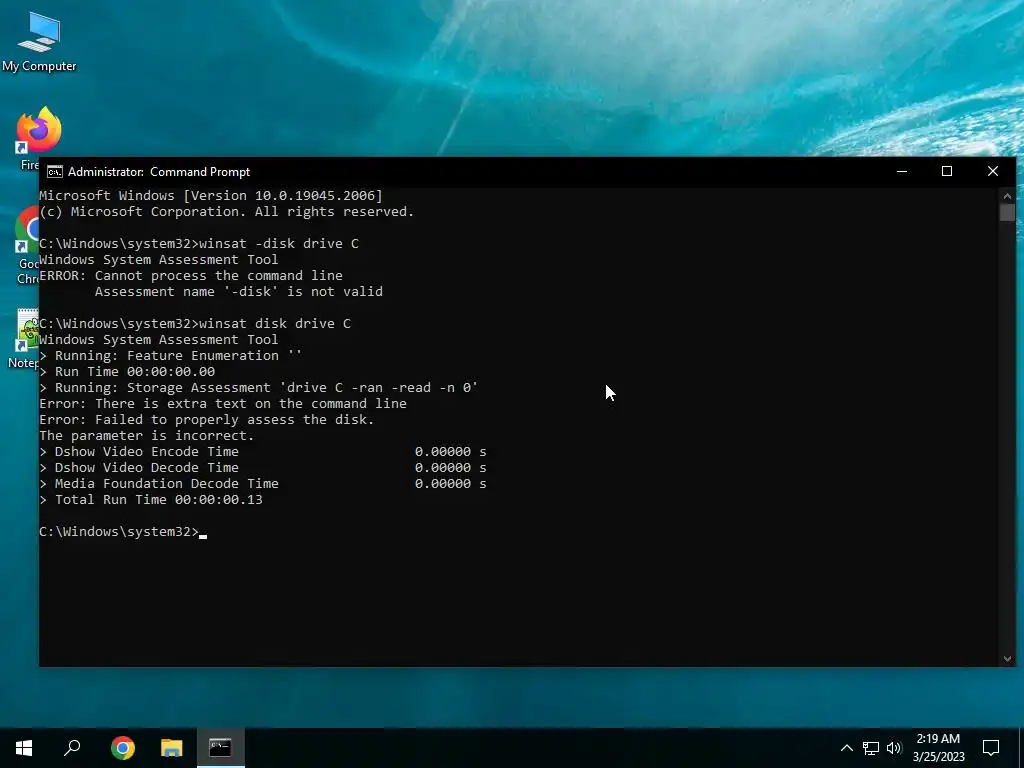This screenshot has height=768, width=1024.
Task: Show hidden system tray icons
Action: (846, 748)
